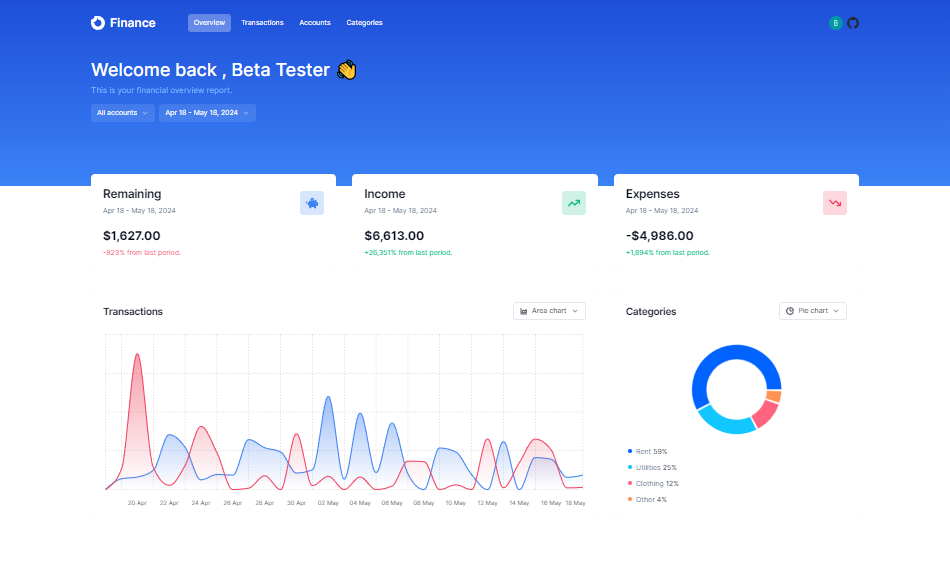Click the date range under Remaining title
This screenshot has height=566, width=950.
(139, 211)
